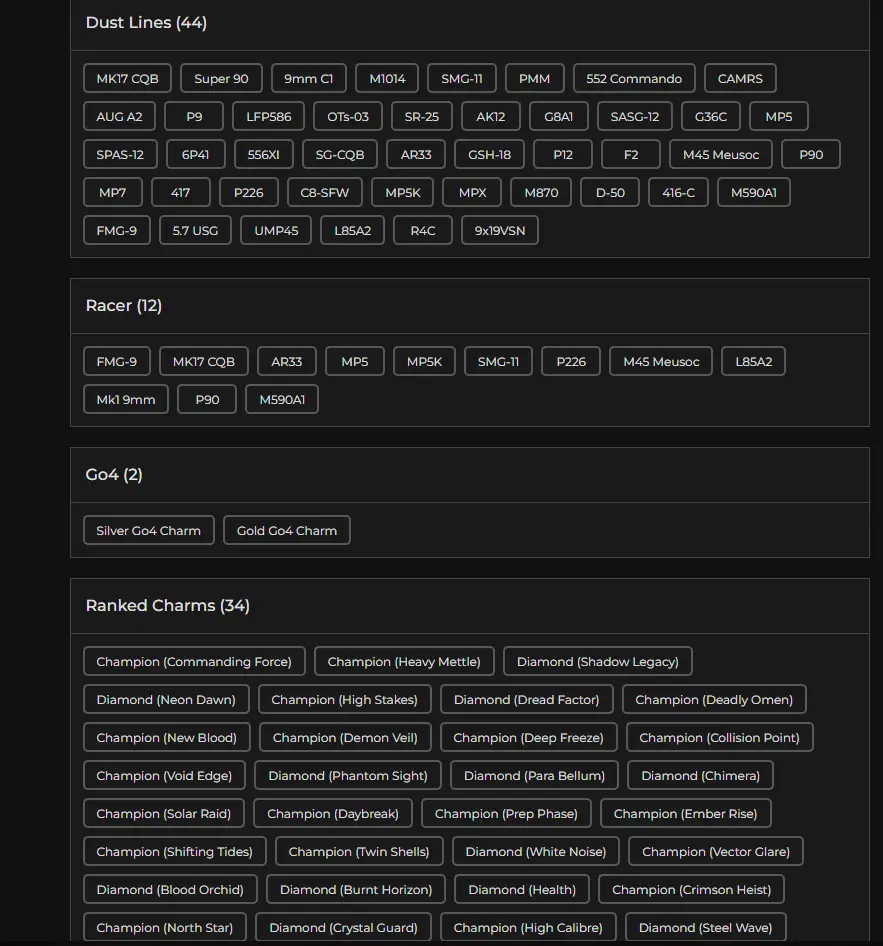Choose the CAMRS weapon tag
The image size is (883, 946).
[740, 78]
